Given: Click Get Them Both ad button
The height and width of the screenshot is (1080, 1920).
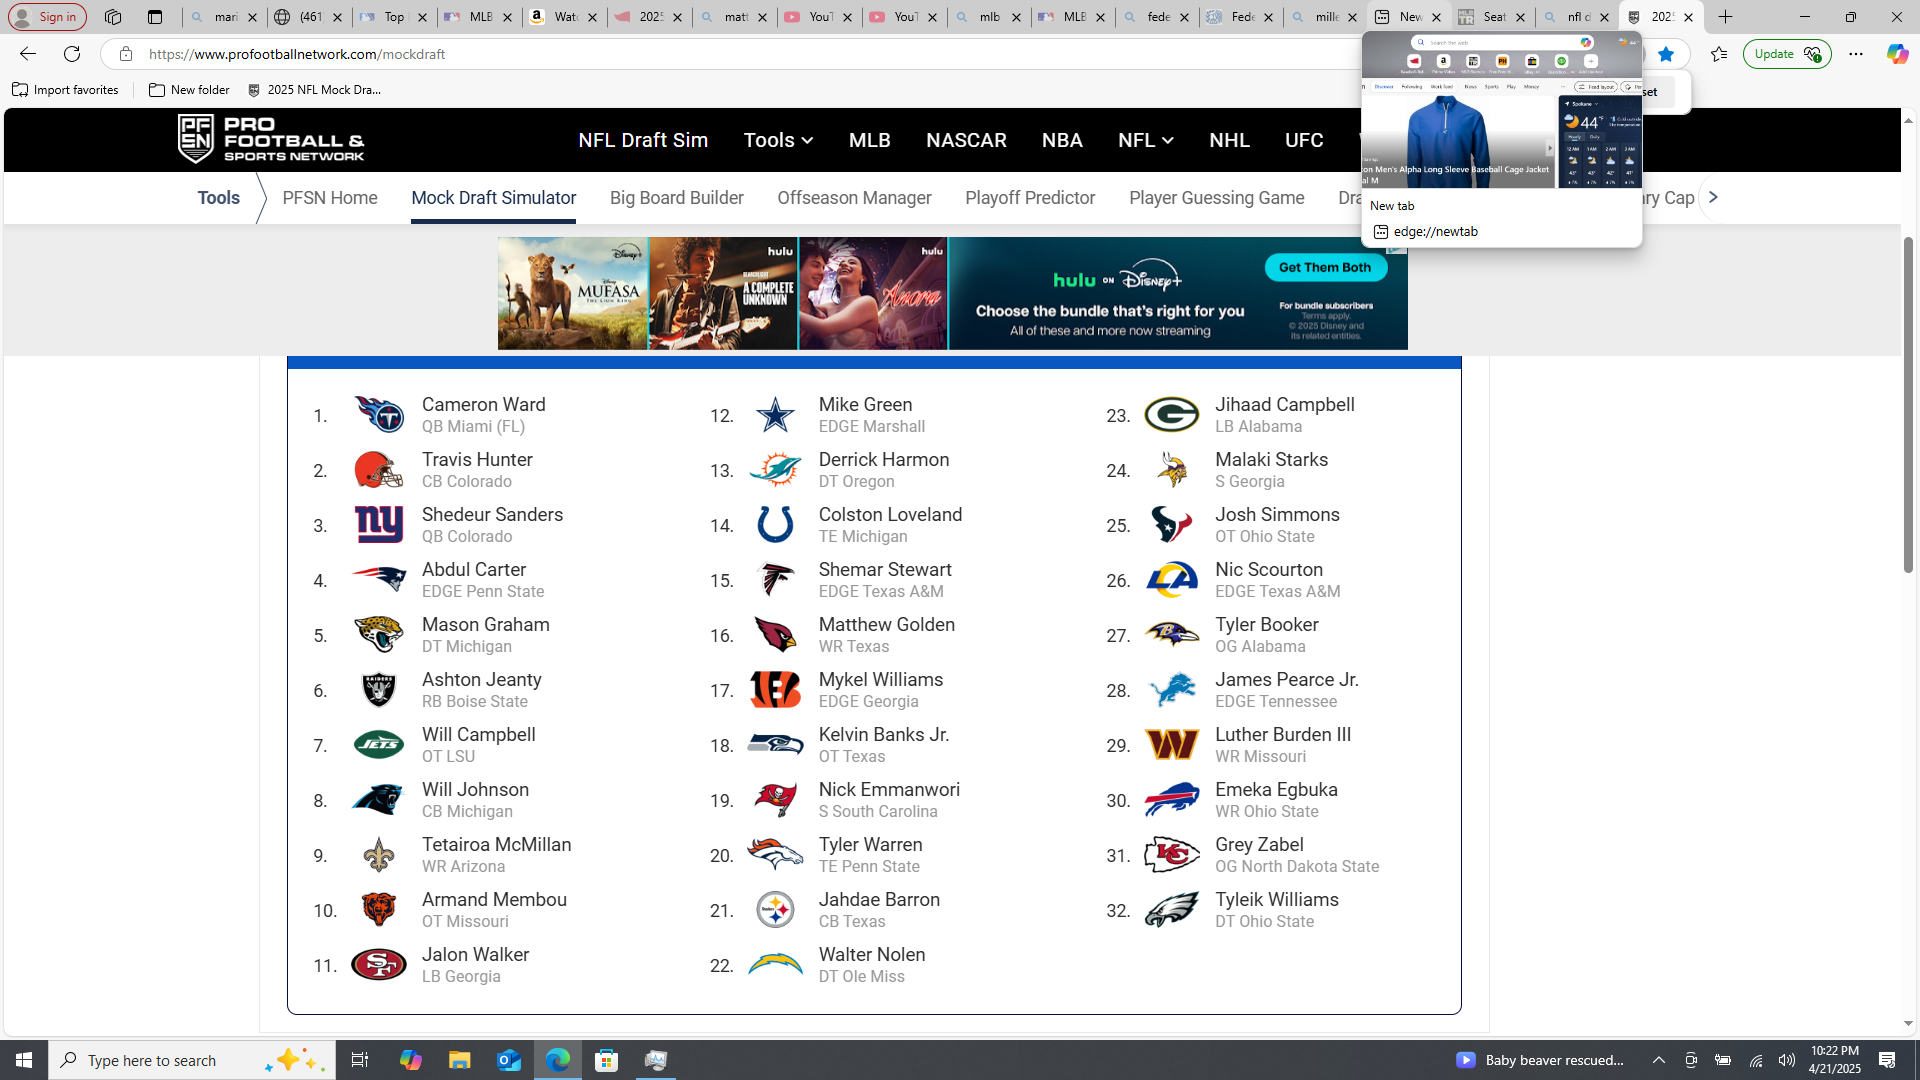Looking at the screenshot, I should [x=1324, y=267].
